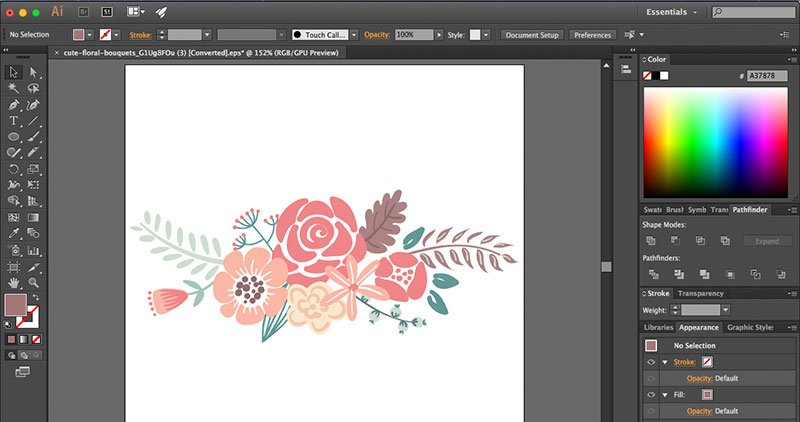800x422 pixels.
Task: Select the Type tool
Action: click(x=14, y=121)
